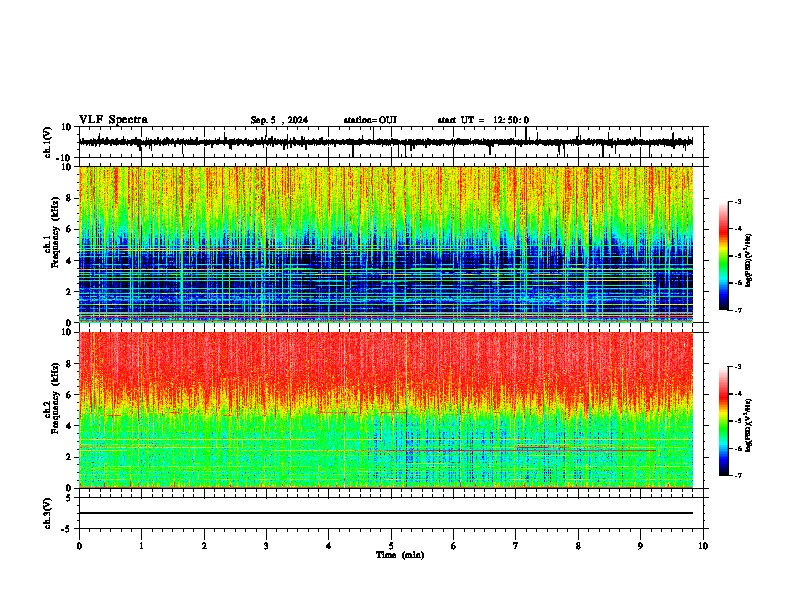
Task: Click the "-3" label on ch.1 color bar
Action: point(737,201)
